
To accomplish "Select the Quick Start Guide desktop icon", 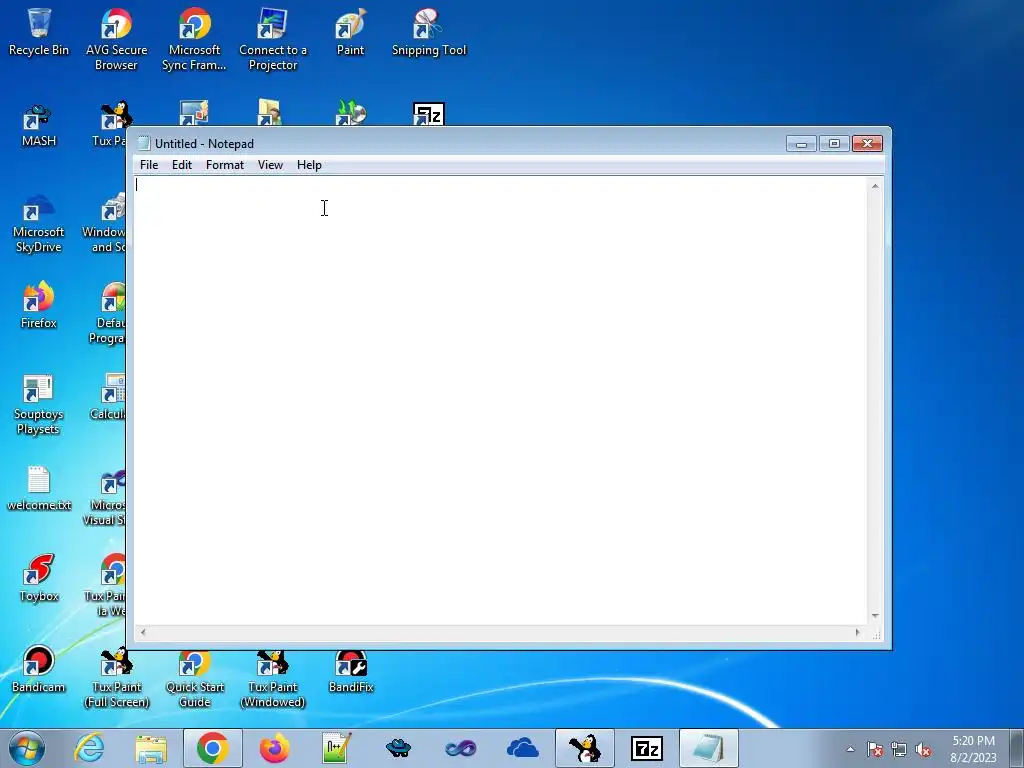I will tap(195, 679).
